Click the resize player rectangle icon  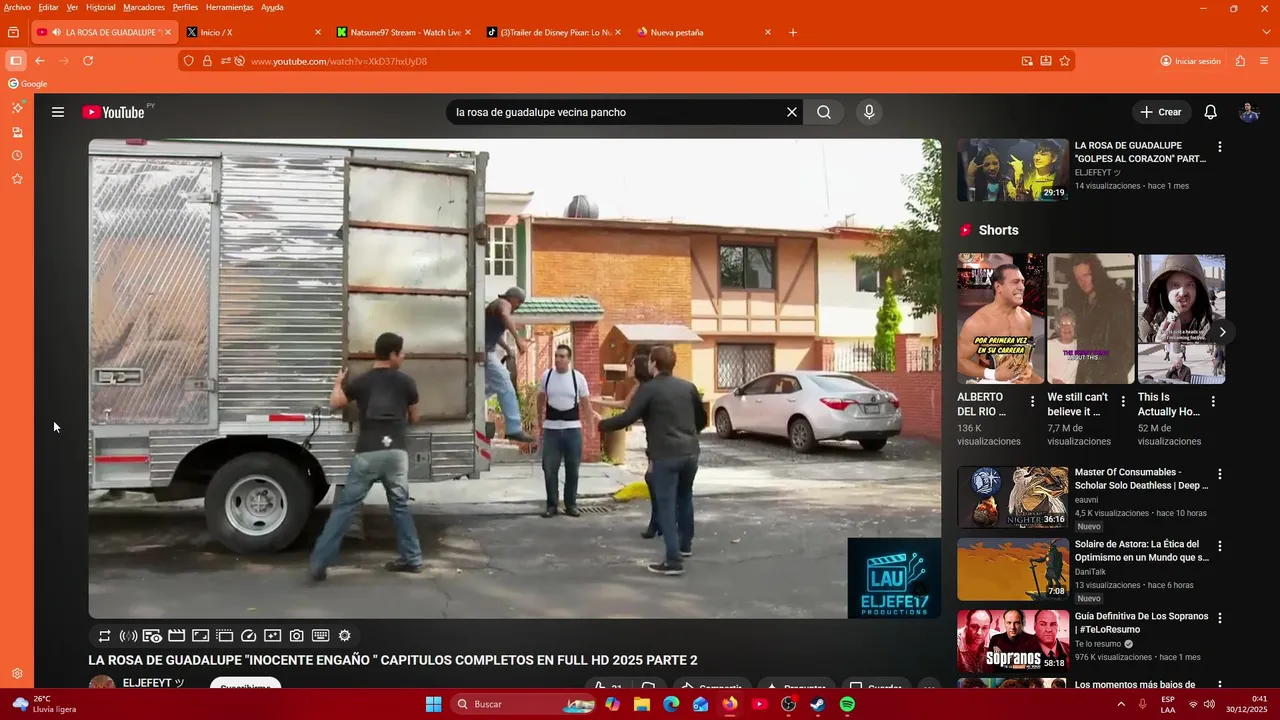pyautogui.click(x=200, y=636)
